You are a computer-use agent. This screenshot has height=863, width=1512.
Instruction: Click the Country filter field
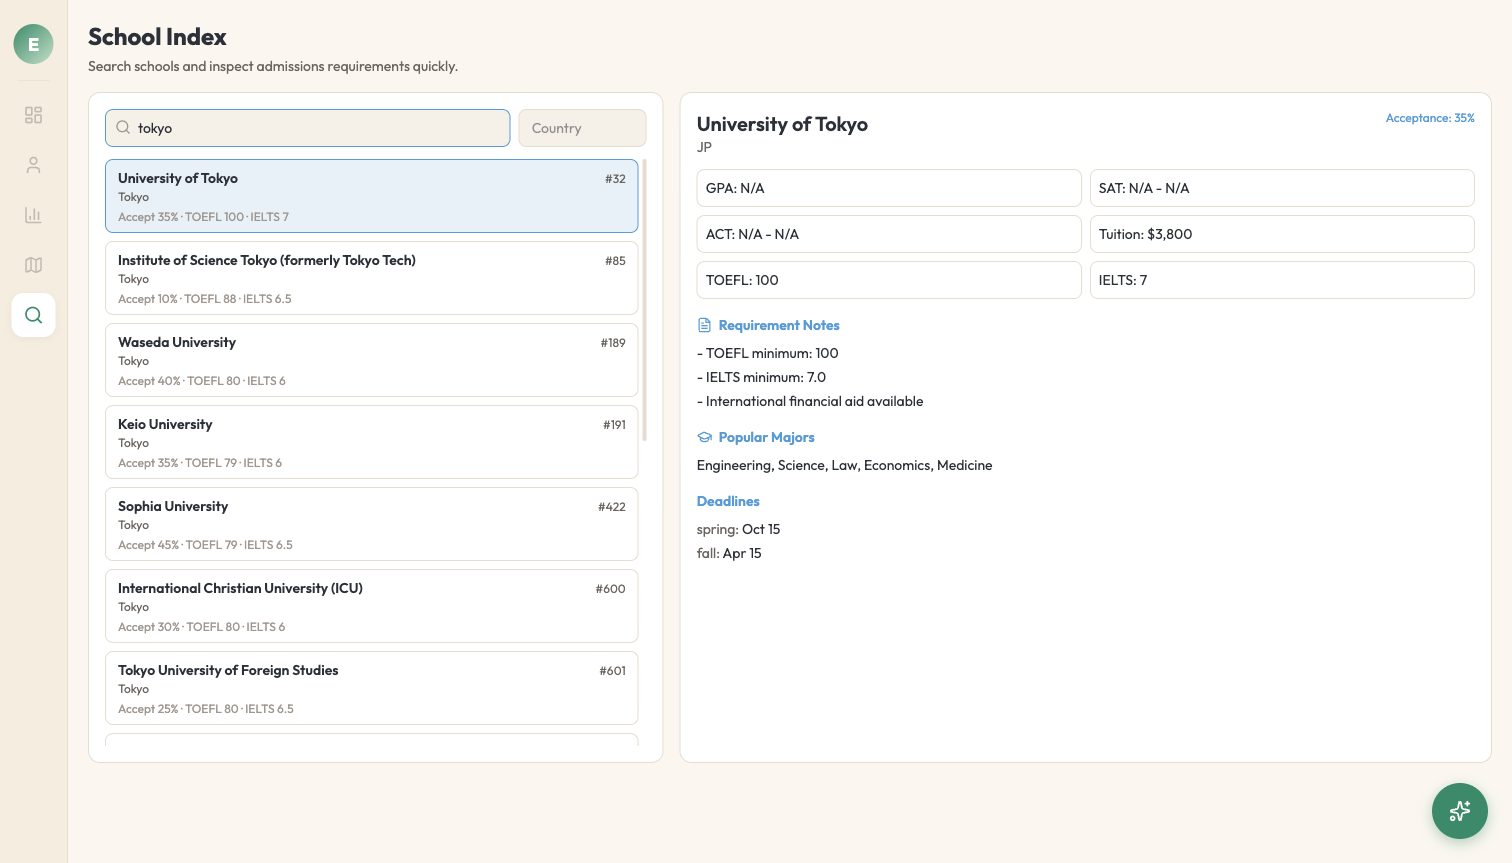click(x=582, y=128)
